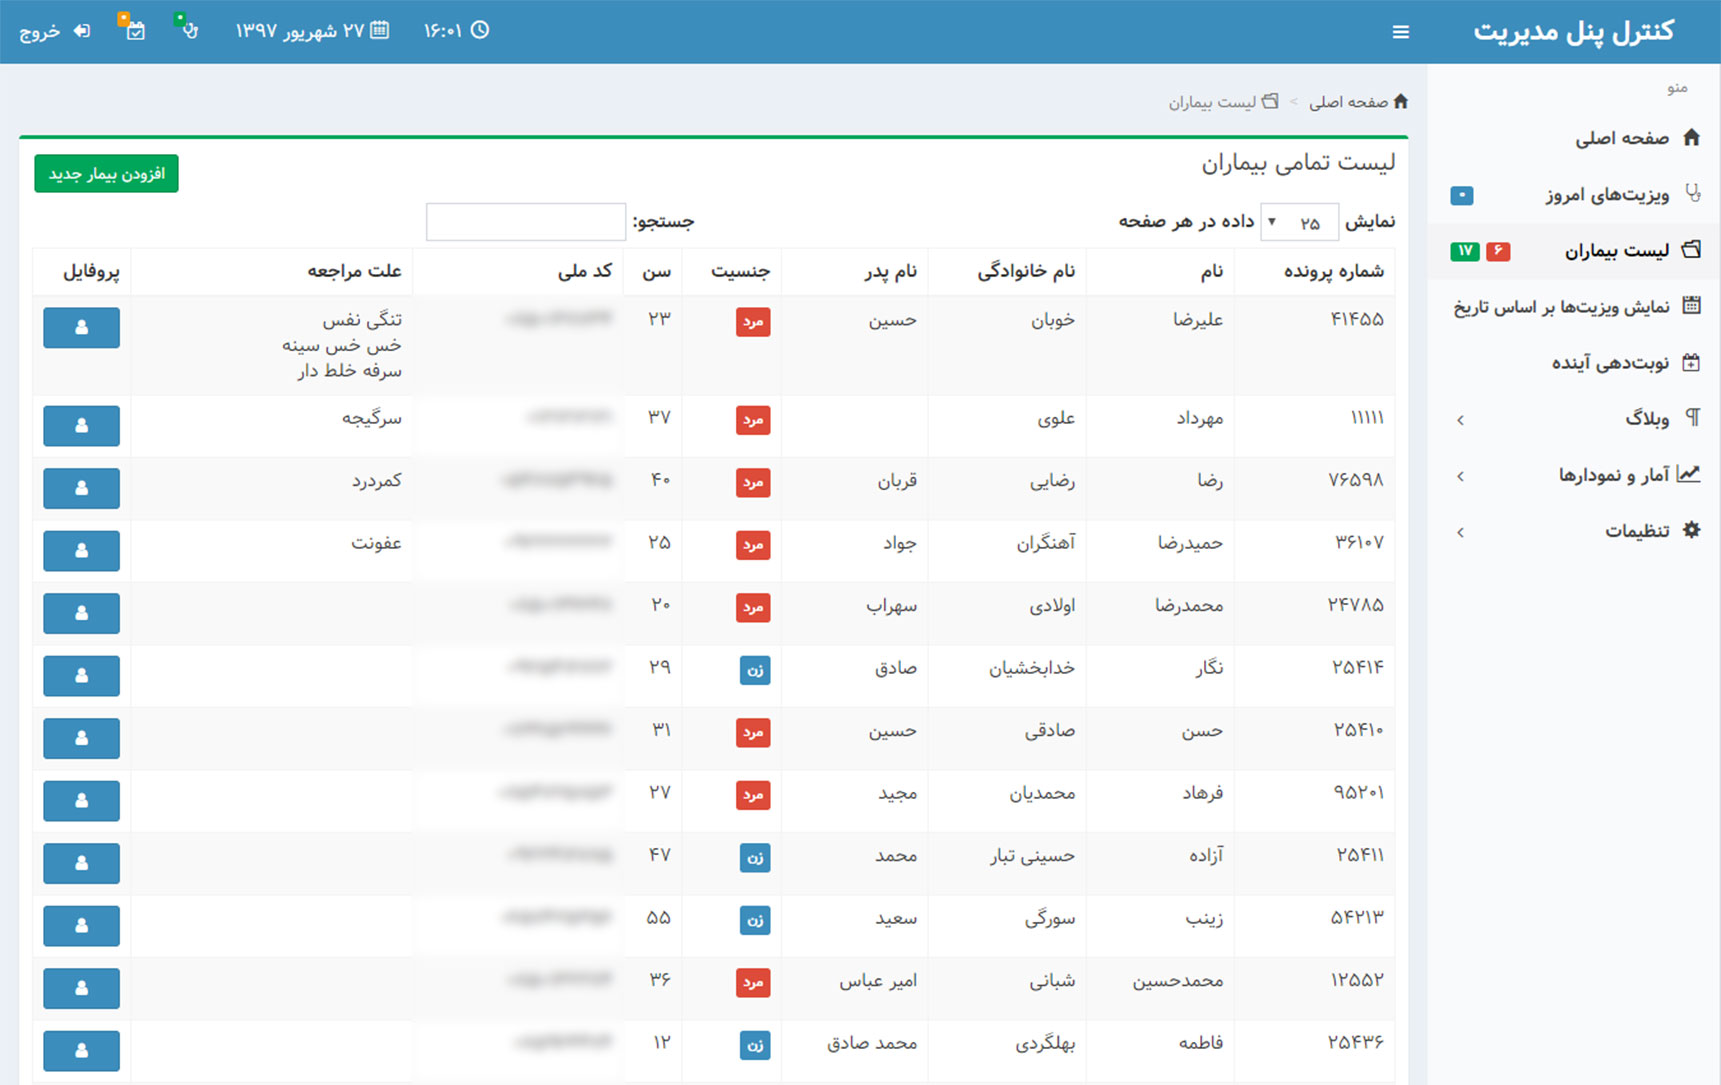Image resolution: width=1721 pixels, height=1085 pixels.
Task: Click صفحه اصلی breadcrumb link
Action: click(x=1348, y=102)
